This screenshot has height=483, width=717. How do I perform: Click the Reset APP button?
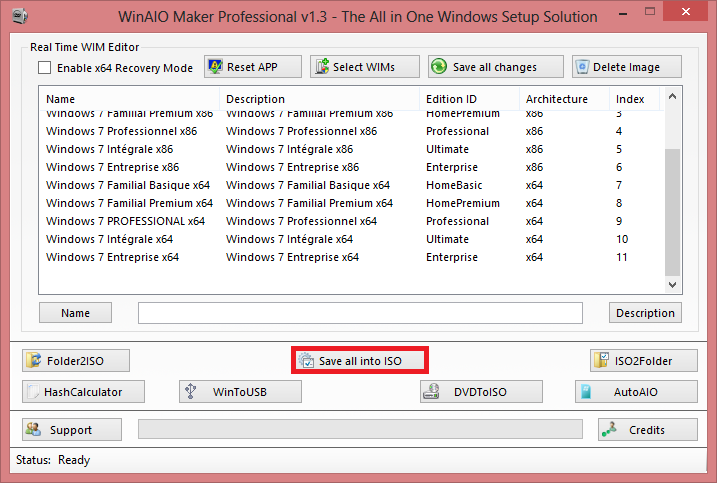(x=253, y=67)
